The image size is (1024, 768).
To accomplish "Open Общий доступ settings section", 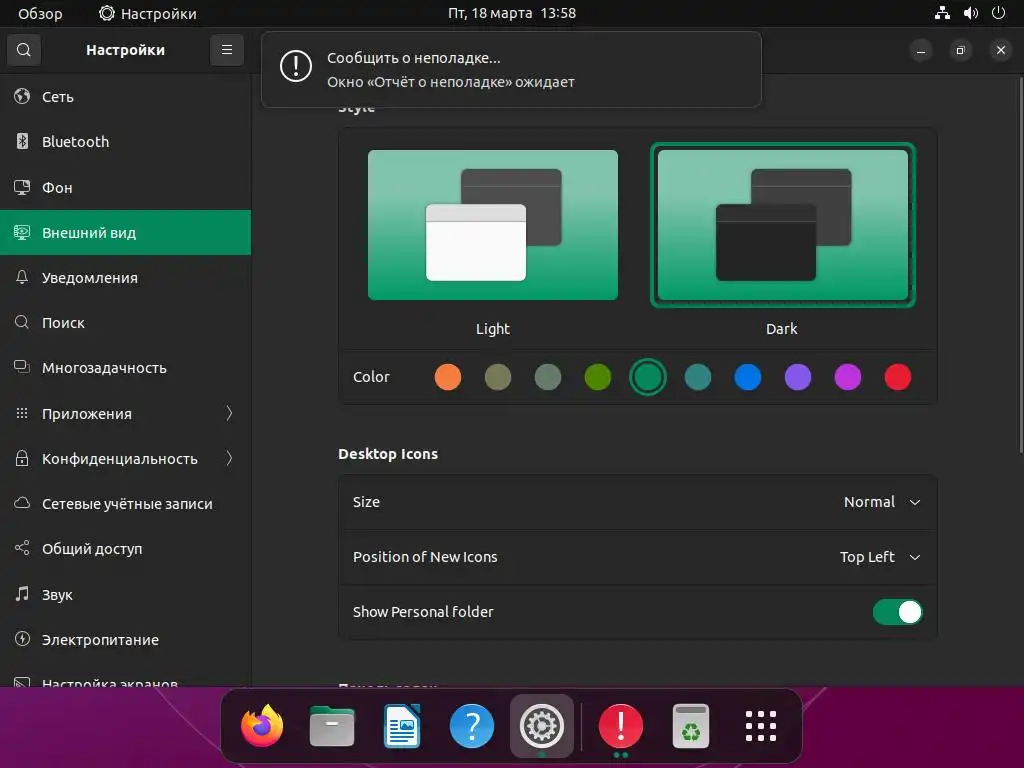I will [x=125, y=548].
